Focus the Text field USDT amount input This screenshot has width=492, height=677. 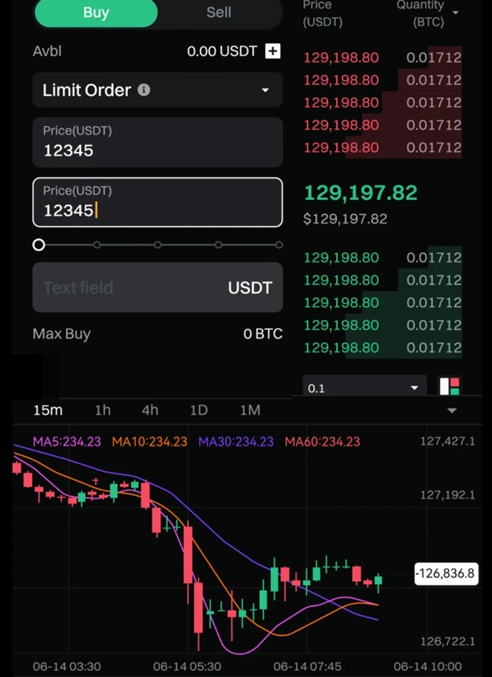pos(158,287)
